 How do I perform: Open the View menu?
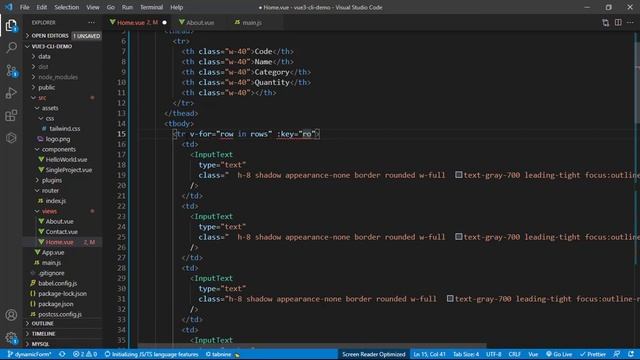(x=93, y=7)
